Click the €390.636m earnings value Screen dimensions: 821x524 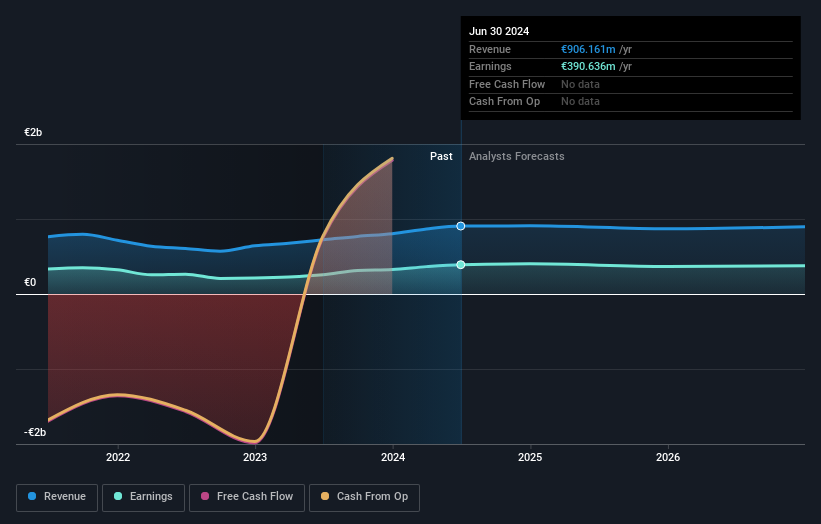click(588, 66)
